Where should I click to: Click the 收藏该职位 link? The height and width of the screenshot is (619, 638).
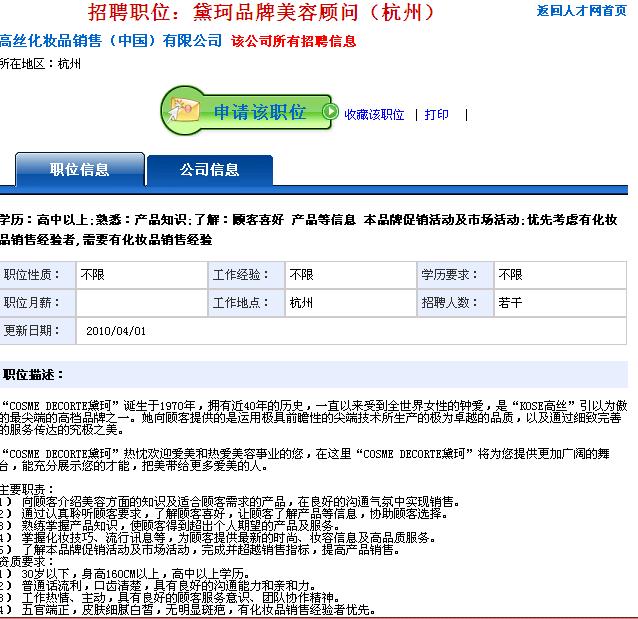coord(374,115)
